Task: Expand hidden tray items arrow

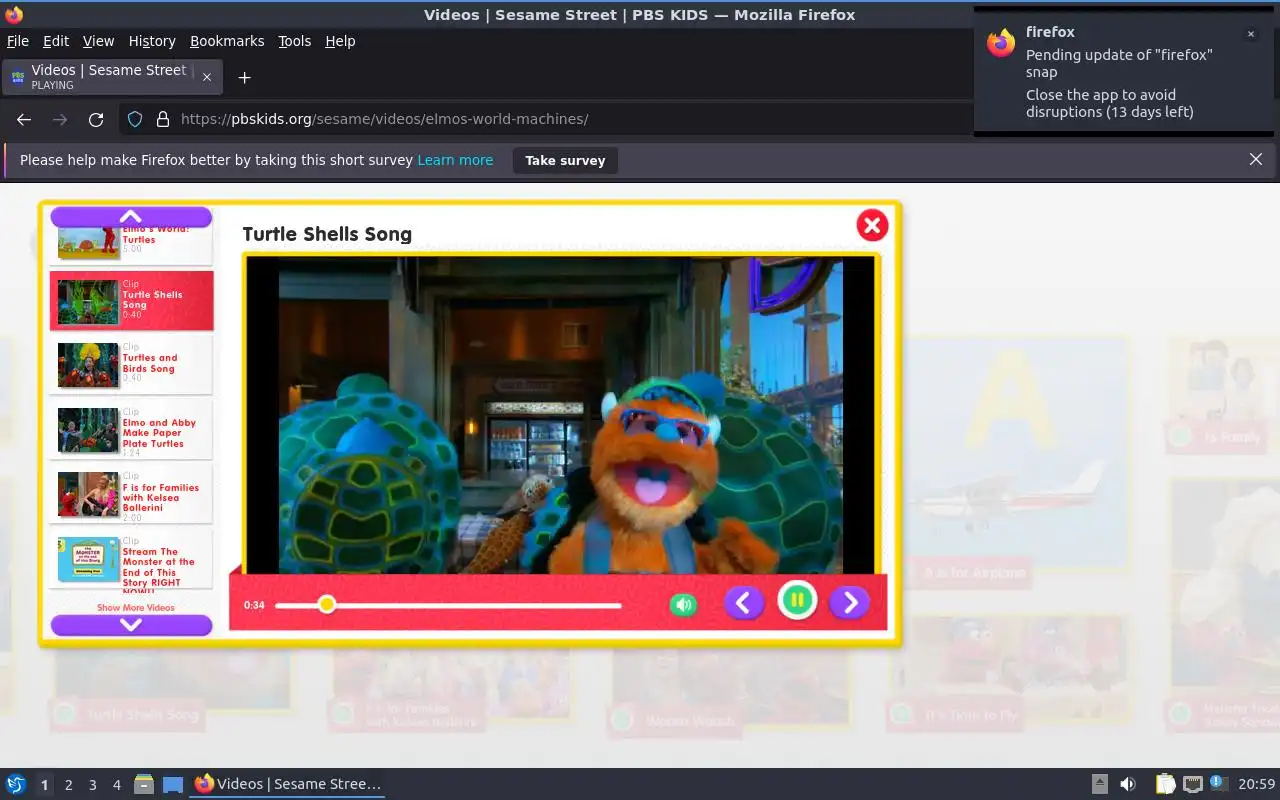Action: click(1099, 784)
